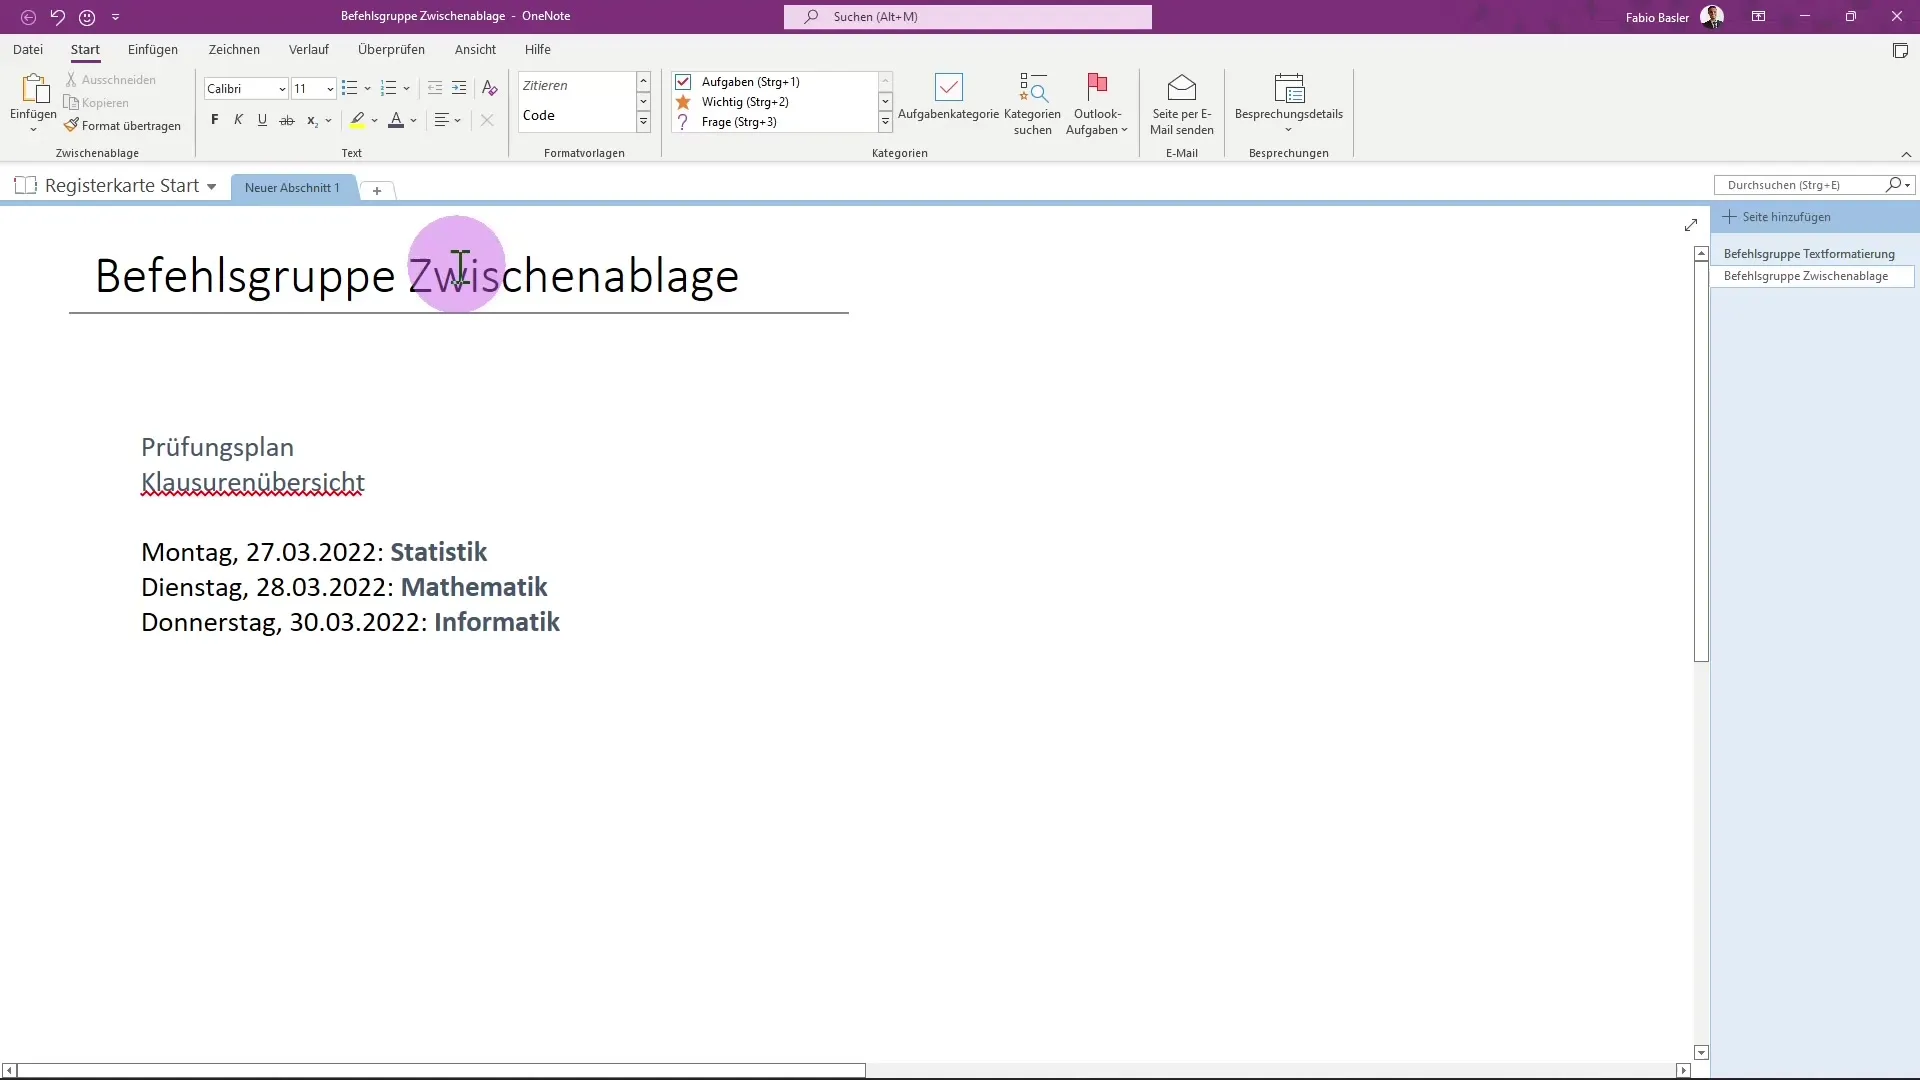The width and height of the screenshot is (1920, 1080).
Task: Click clear formatting icon
Action: pos(489,89)
